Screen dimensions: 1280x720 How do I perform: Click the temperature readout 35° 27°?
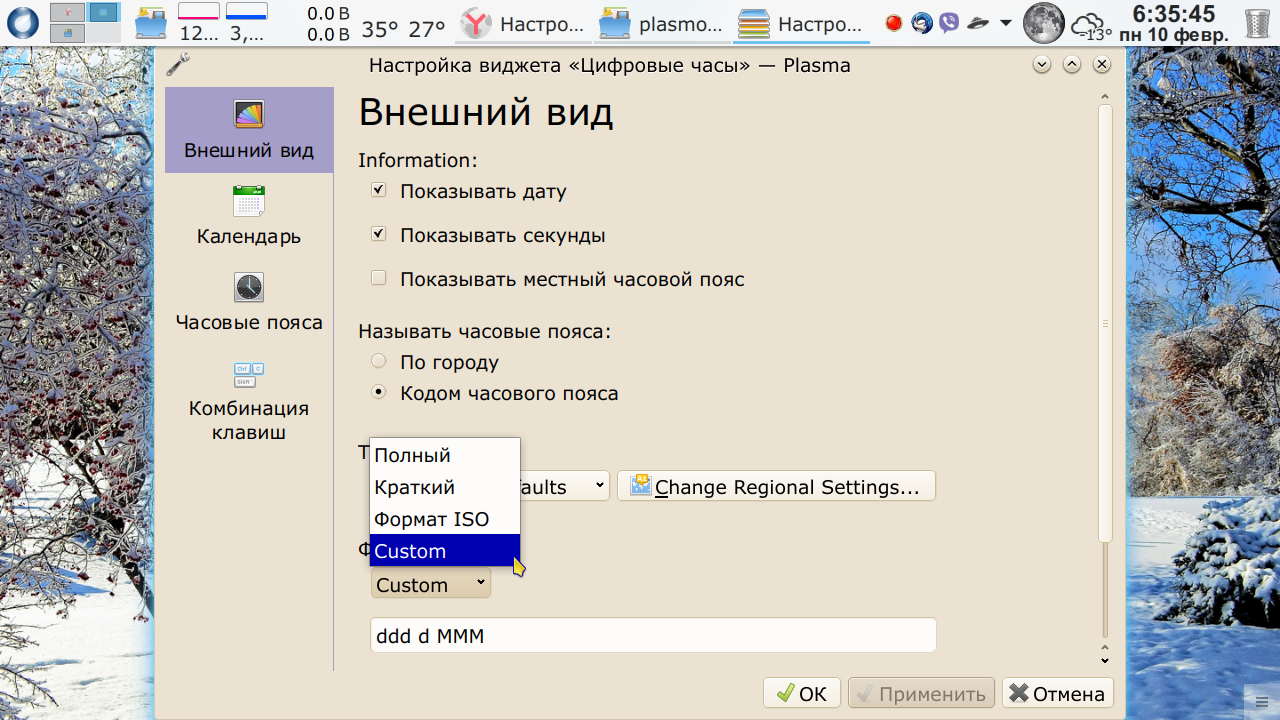(x=403, y=29)
